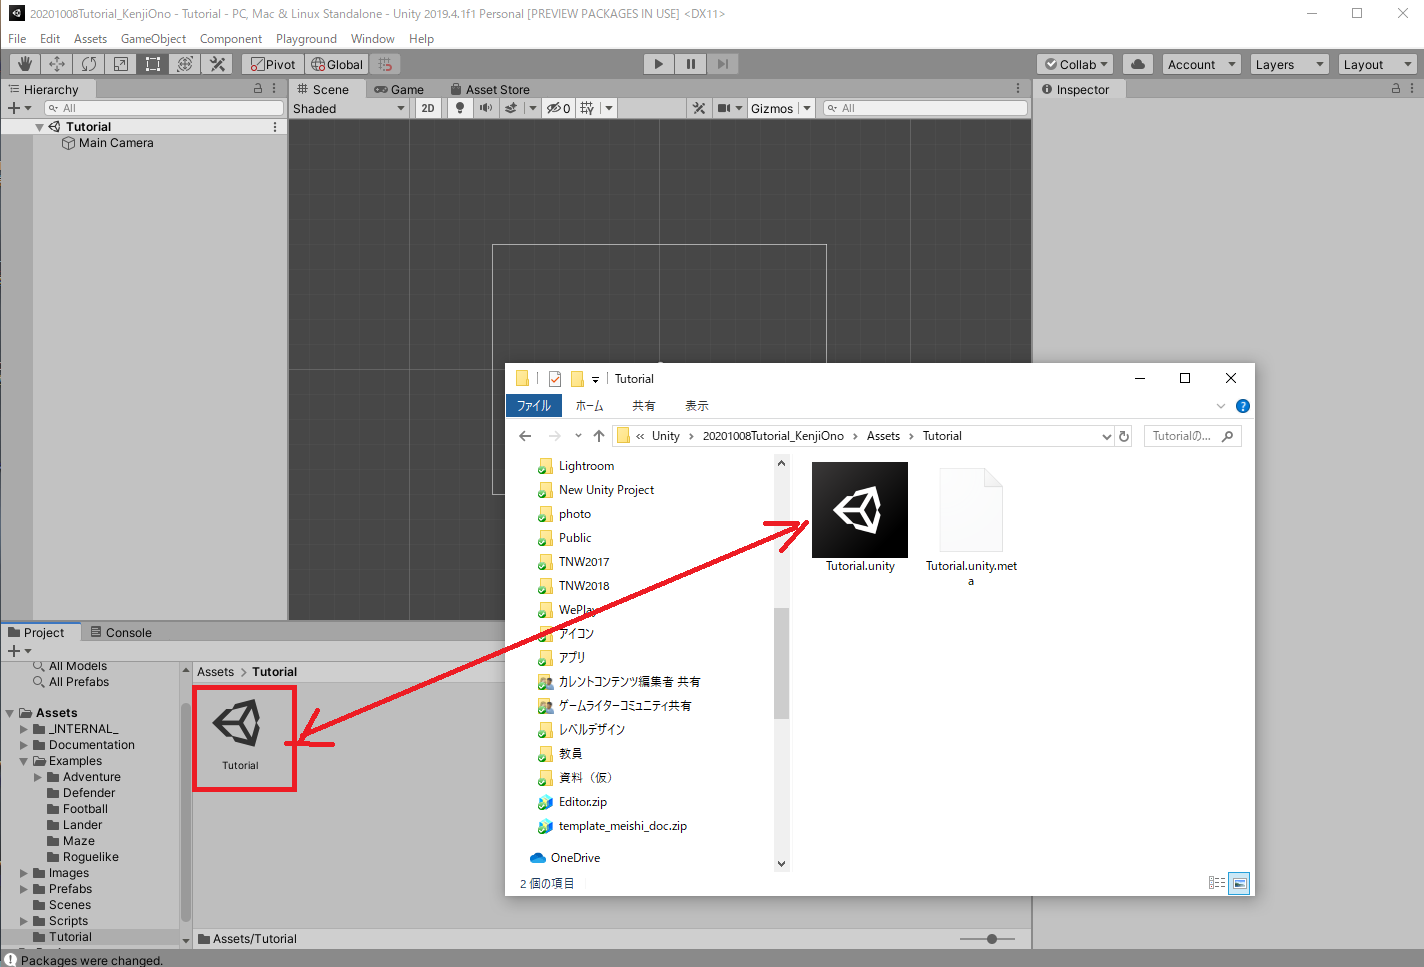Pause the game
Screen dimensions: 1424x967
click(x=690, y=64)
